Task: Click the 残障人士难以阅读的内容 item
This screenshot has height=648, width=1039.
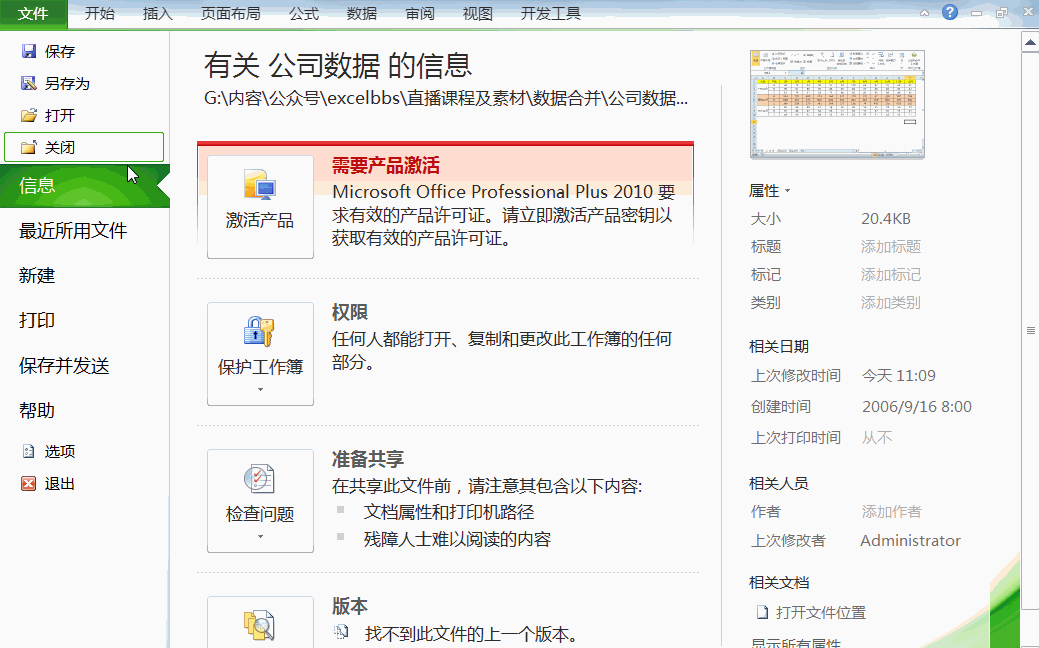Action: click(457, 539)
